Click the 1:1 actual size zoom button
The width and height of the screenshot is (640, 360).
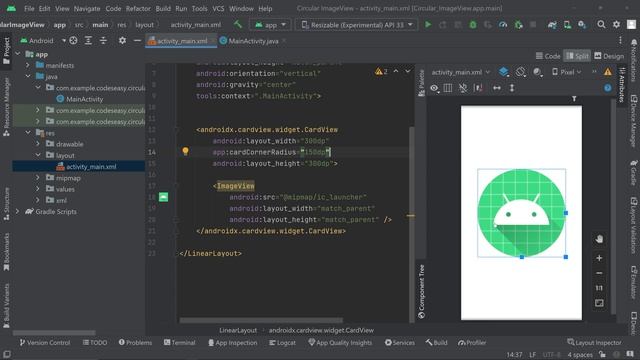pyautogui.click(x=599, y=288)
